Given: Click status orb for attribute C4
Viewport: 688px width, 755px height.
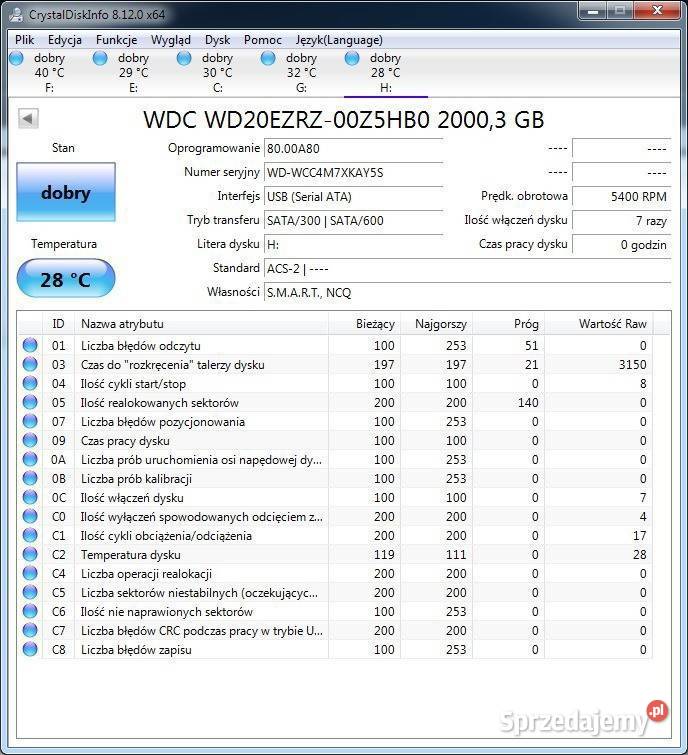Looking at the screenshot, I should tap(30, 573).
